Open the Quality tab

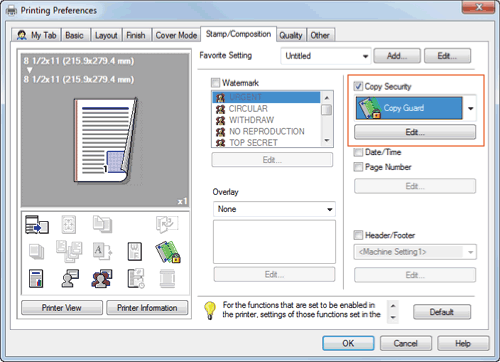pos(291,35)
